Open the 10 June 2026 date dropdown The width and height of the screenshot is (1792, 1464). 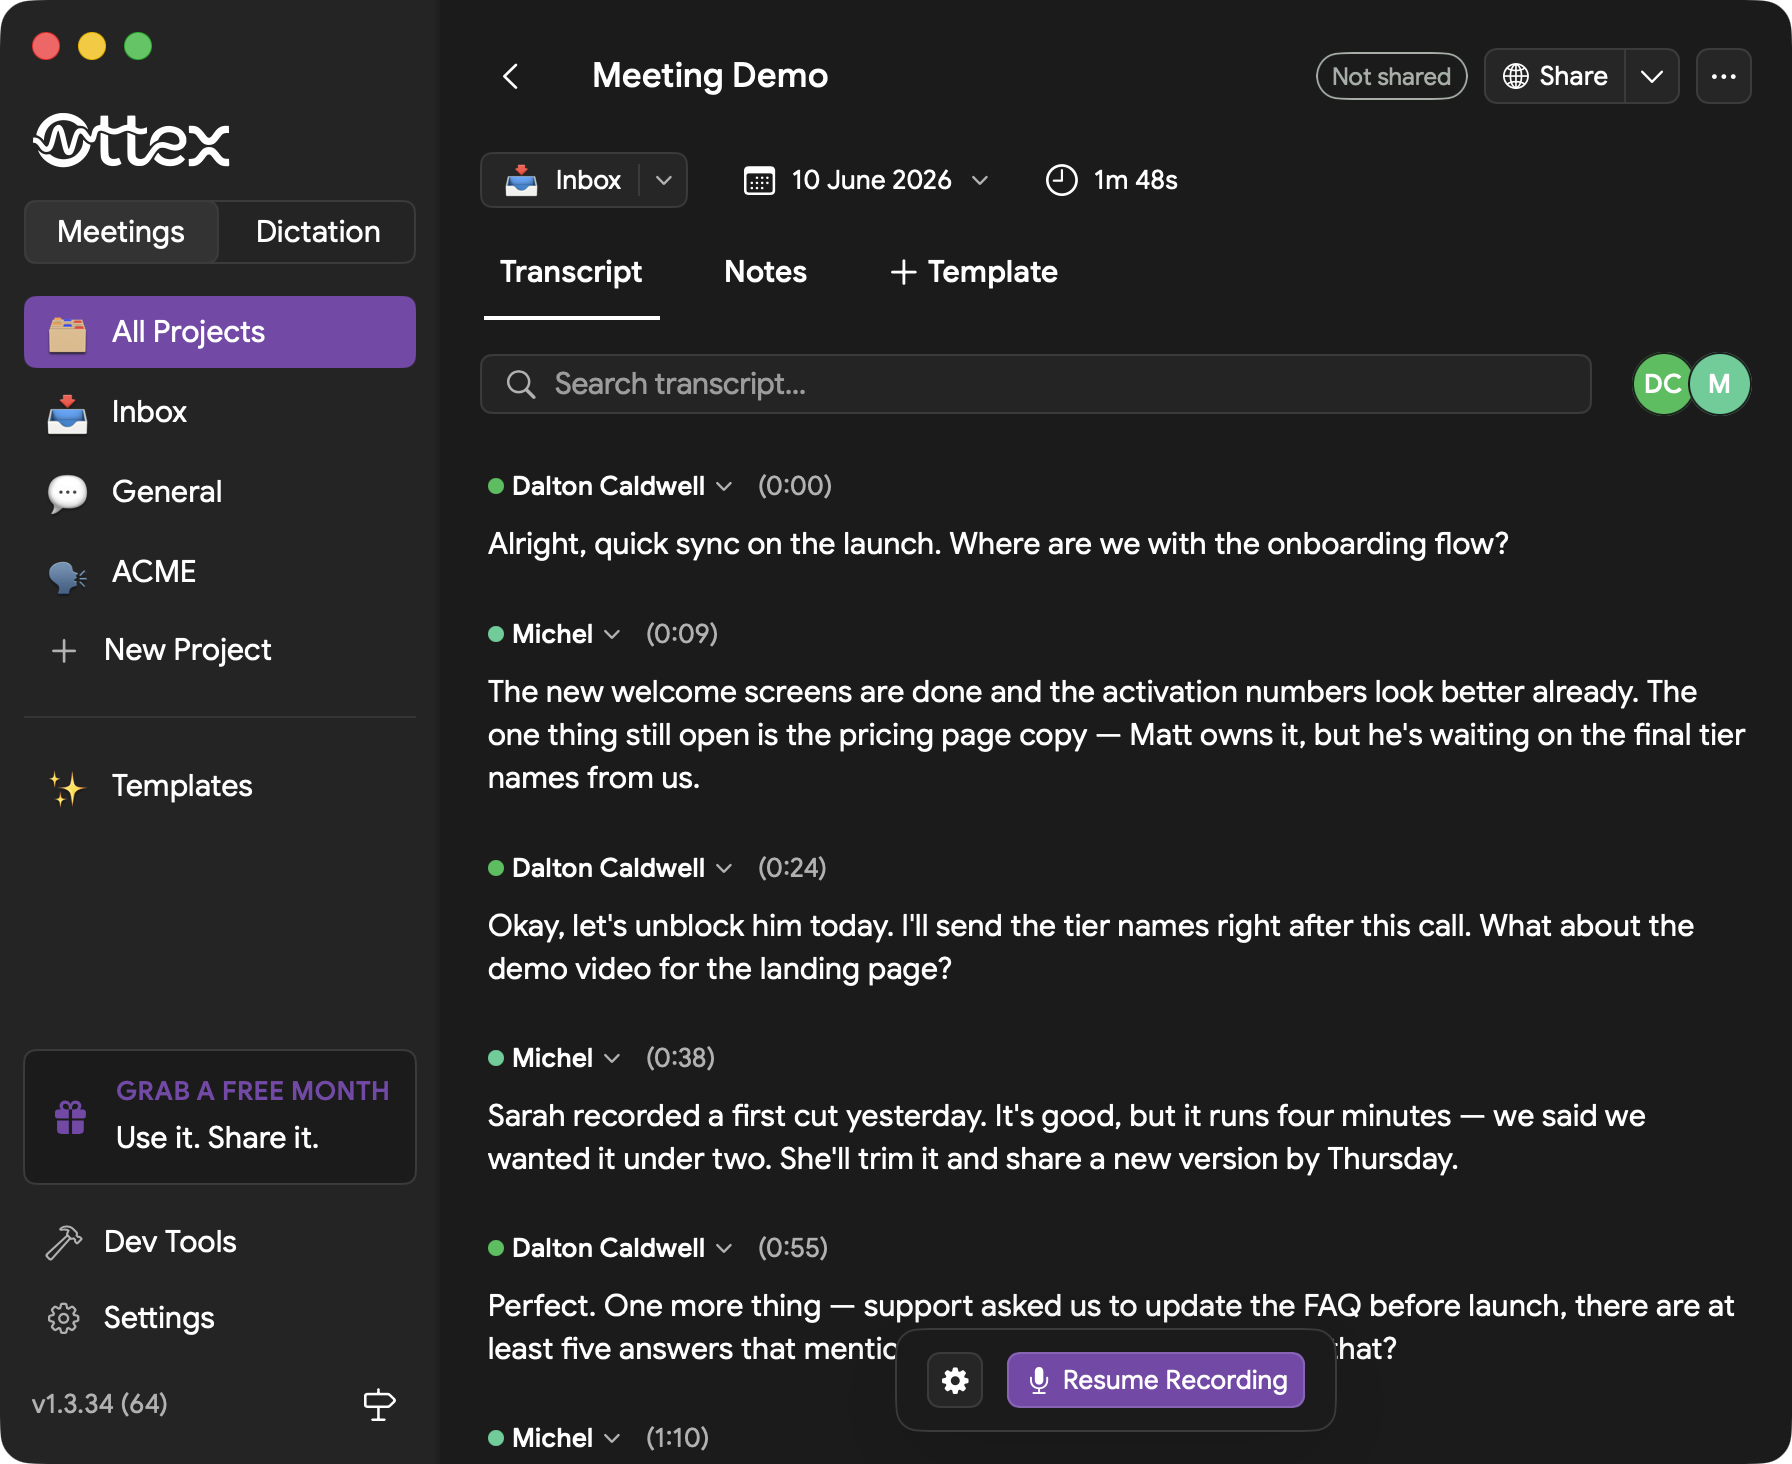point(980,180)
